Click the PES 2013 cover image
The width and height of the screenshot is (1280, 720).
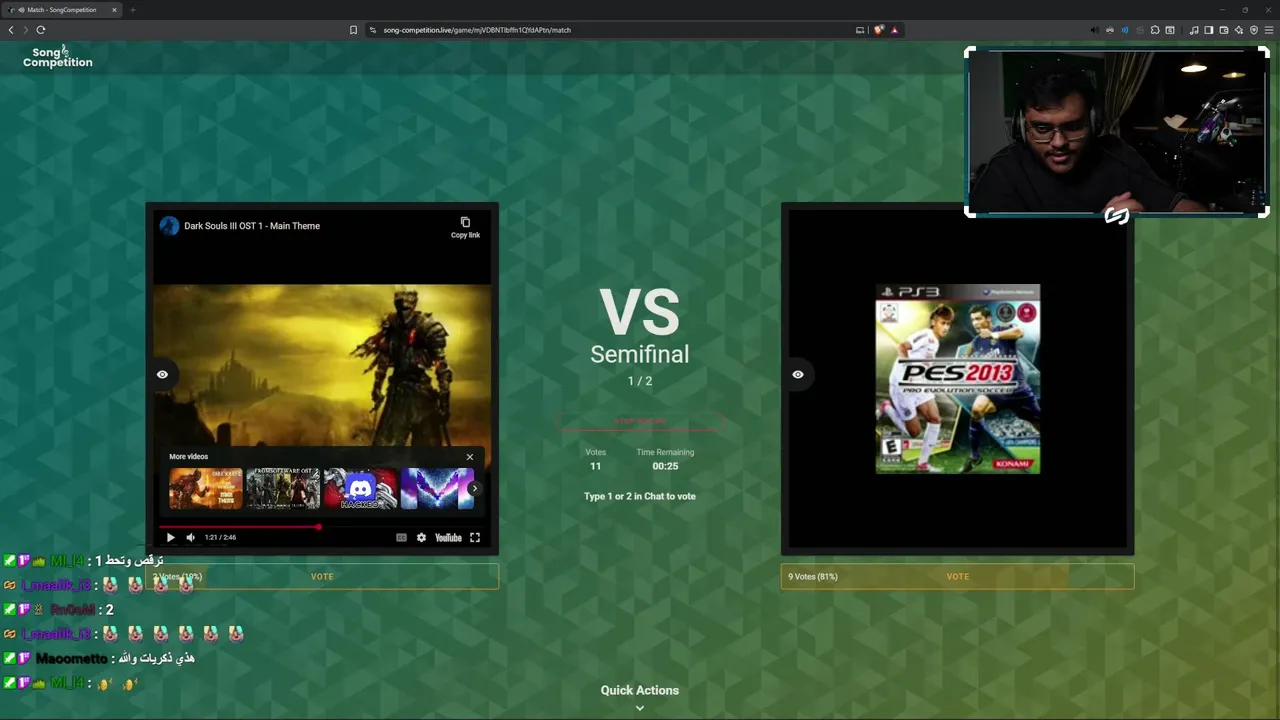click(958, 379)
